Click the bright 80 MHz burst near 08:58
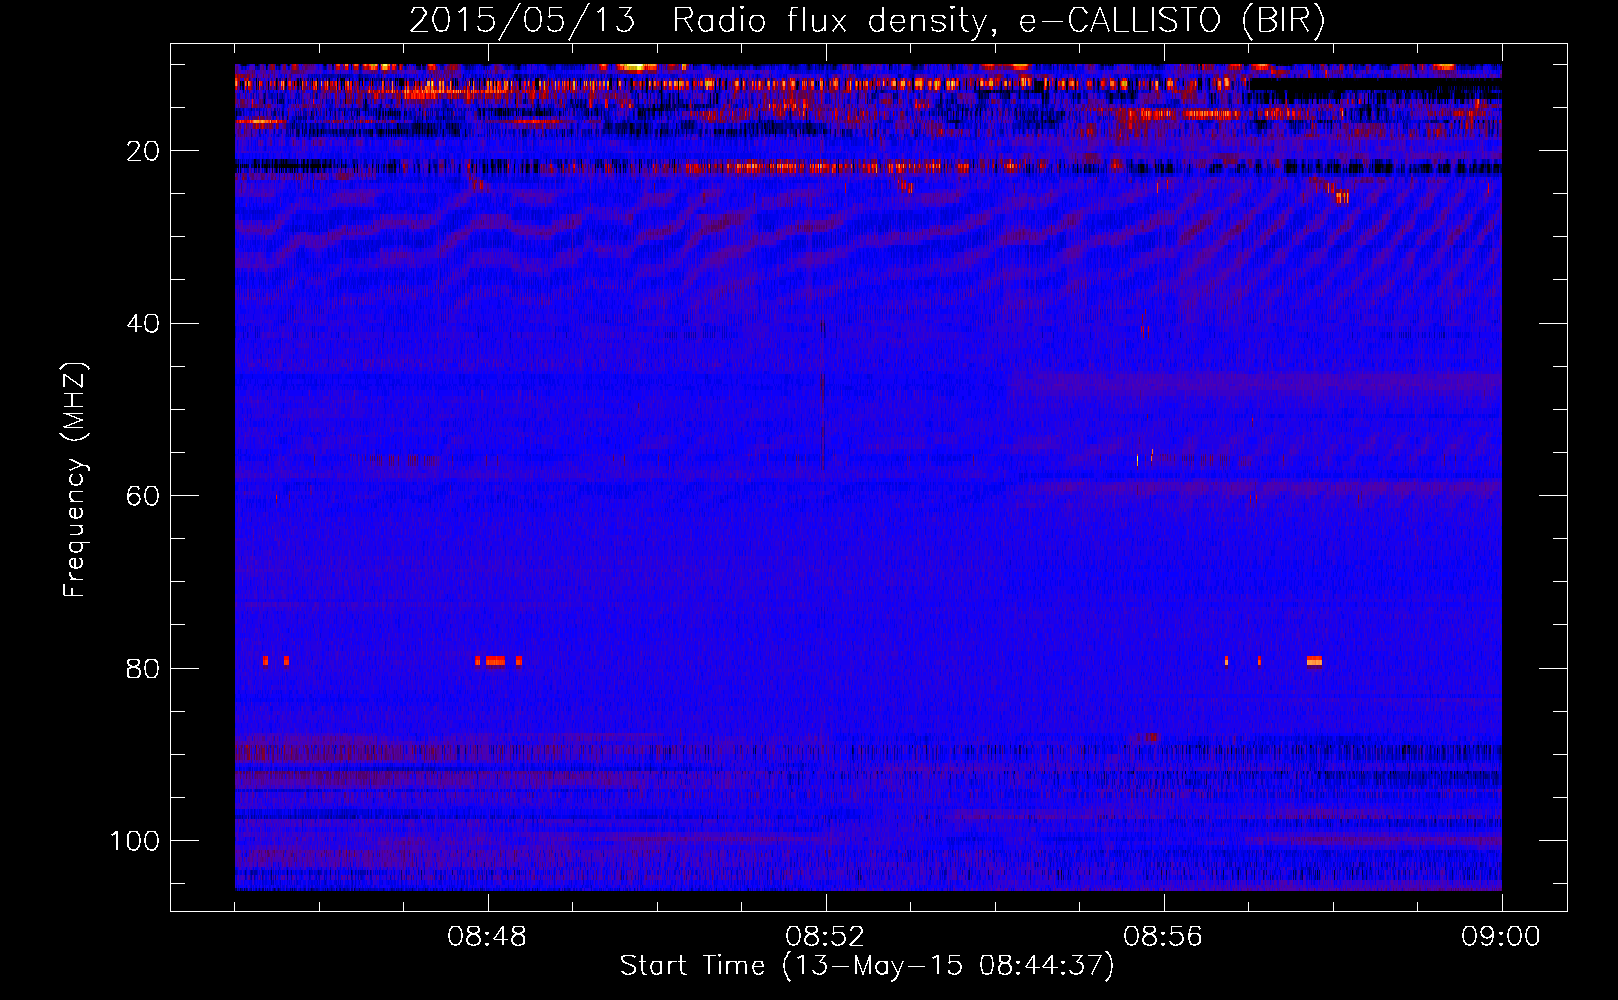Image resolution: width=1618 pixels, height=1000 pixels. (x=1314, y=660)
